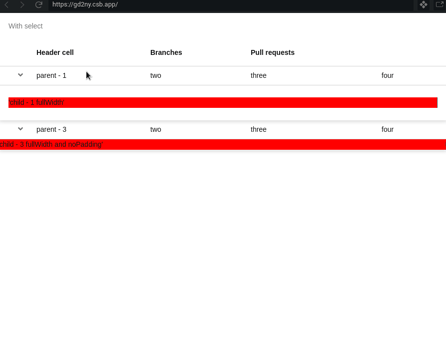Click 'two' in the parent - 3 row
Viewport: 446px width, 362px height.
pos(156,129)
